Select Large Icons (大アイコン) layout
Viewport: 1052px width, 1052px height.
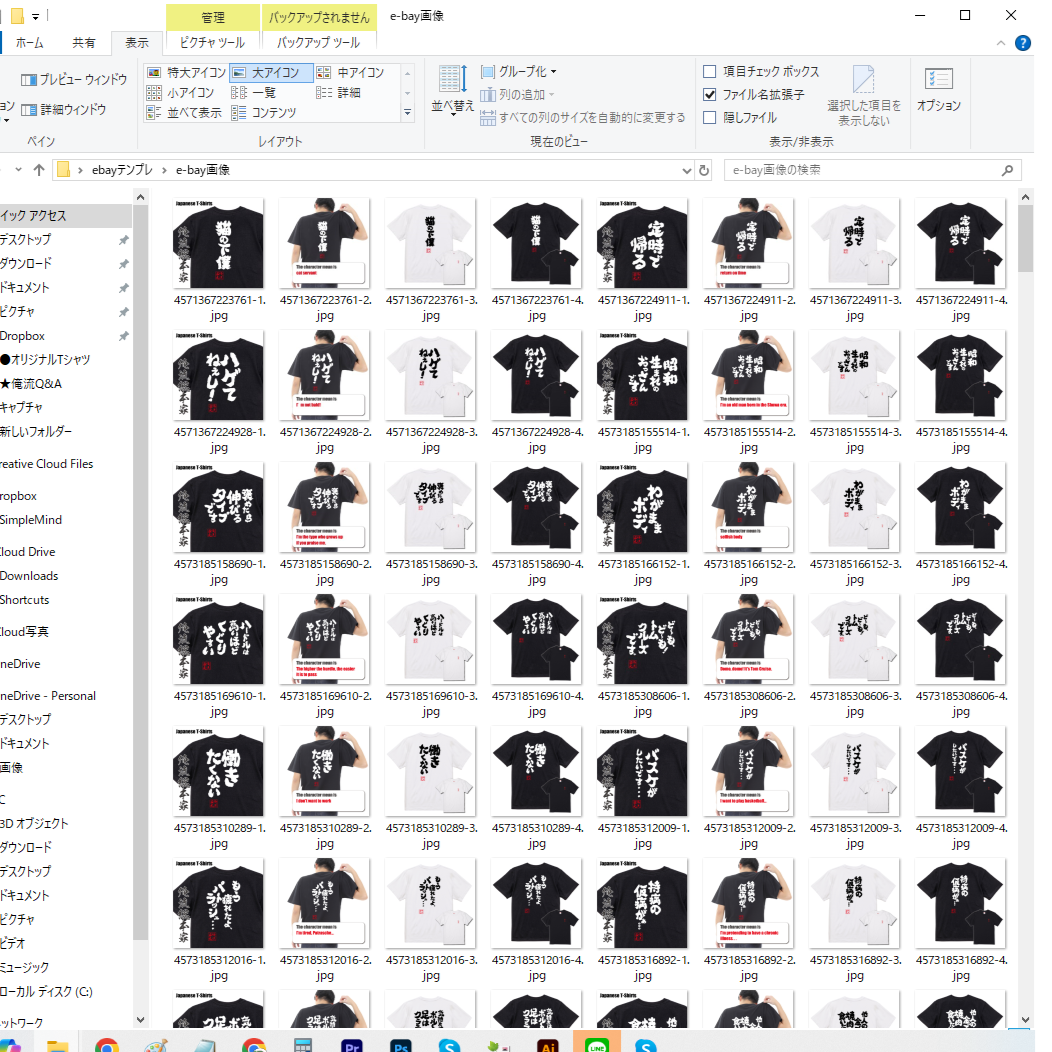pyautogui.click(x=271, y=72)
